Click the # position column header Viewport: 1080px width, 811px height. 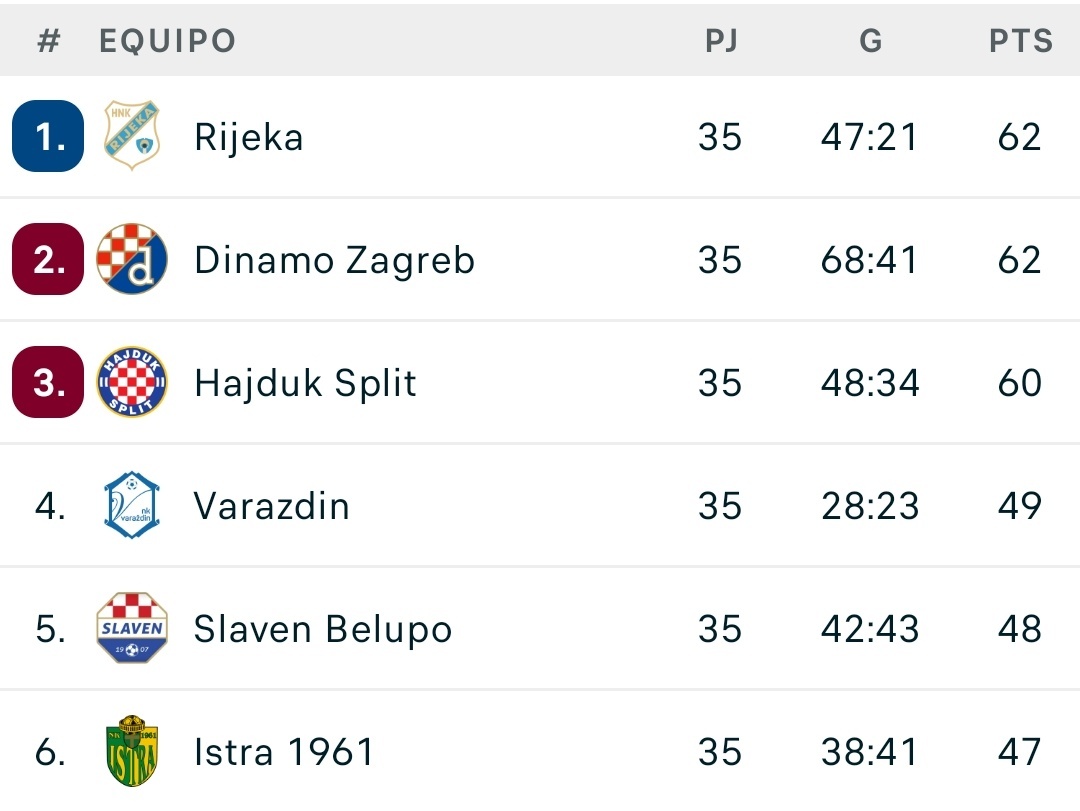coord(49,41)
